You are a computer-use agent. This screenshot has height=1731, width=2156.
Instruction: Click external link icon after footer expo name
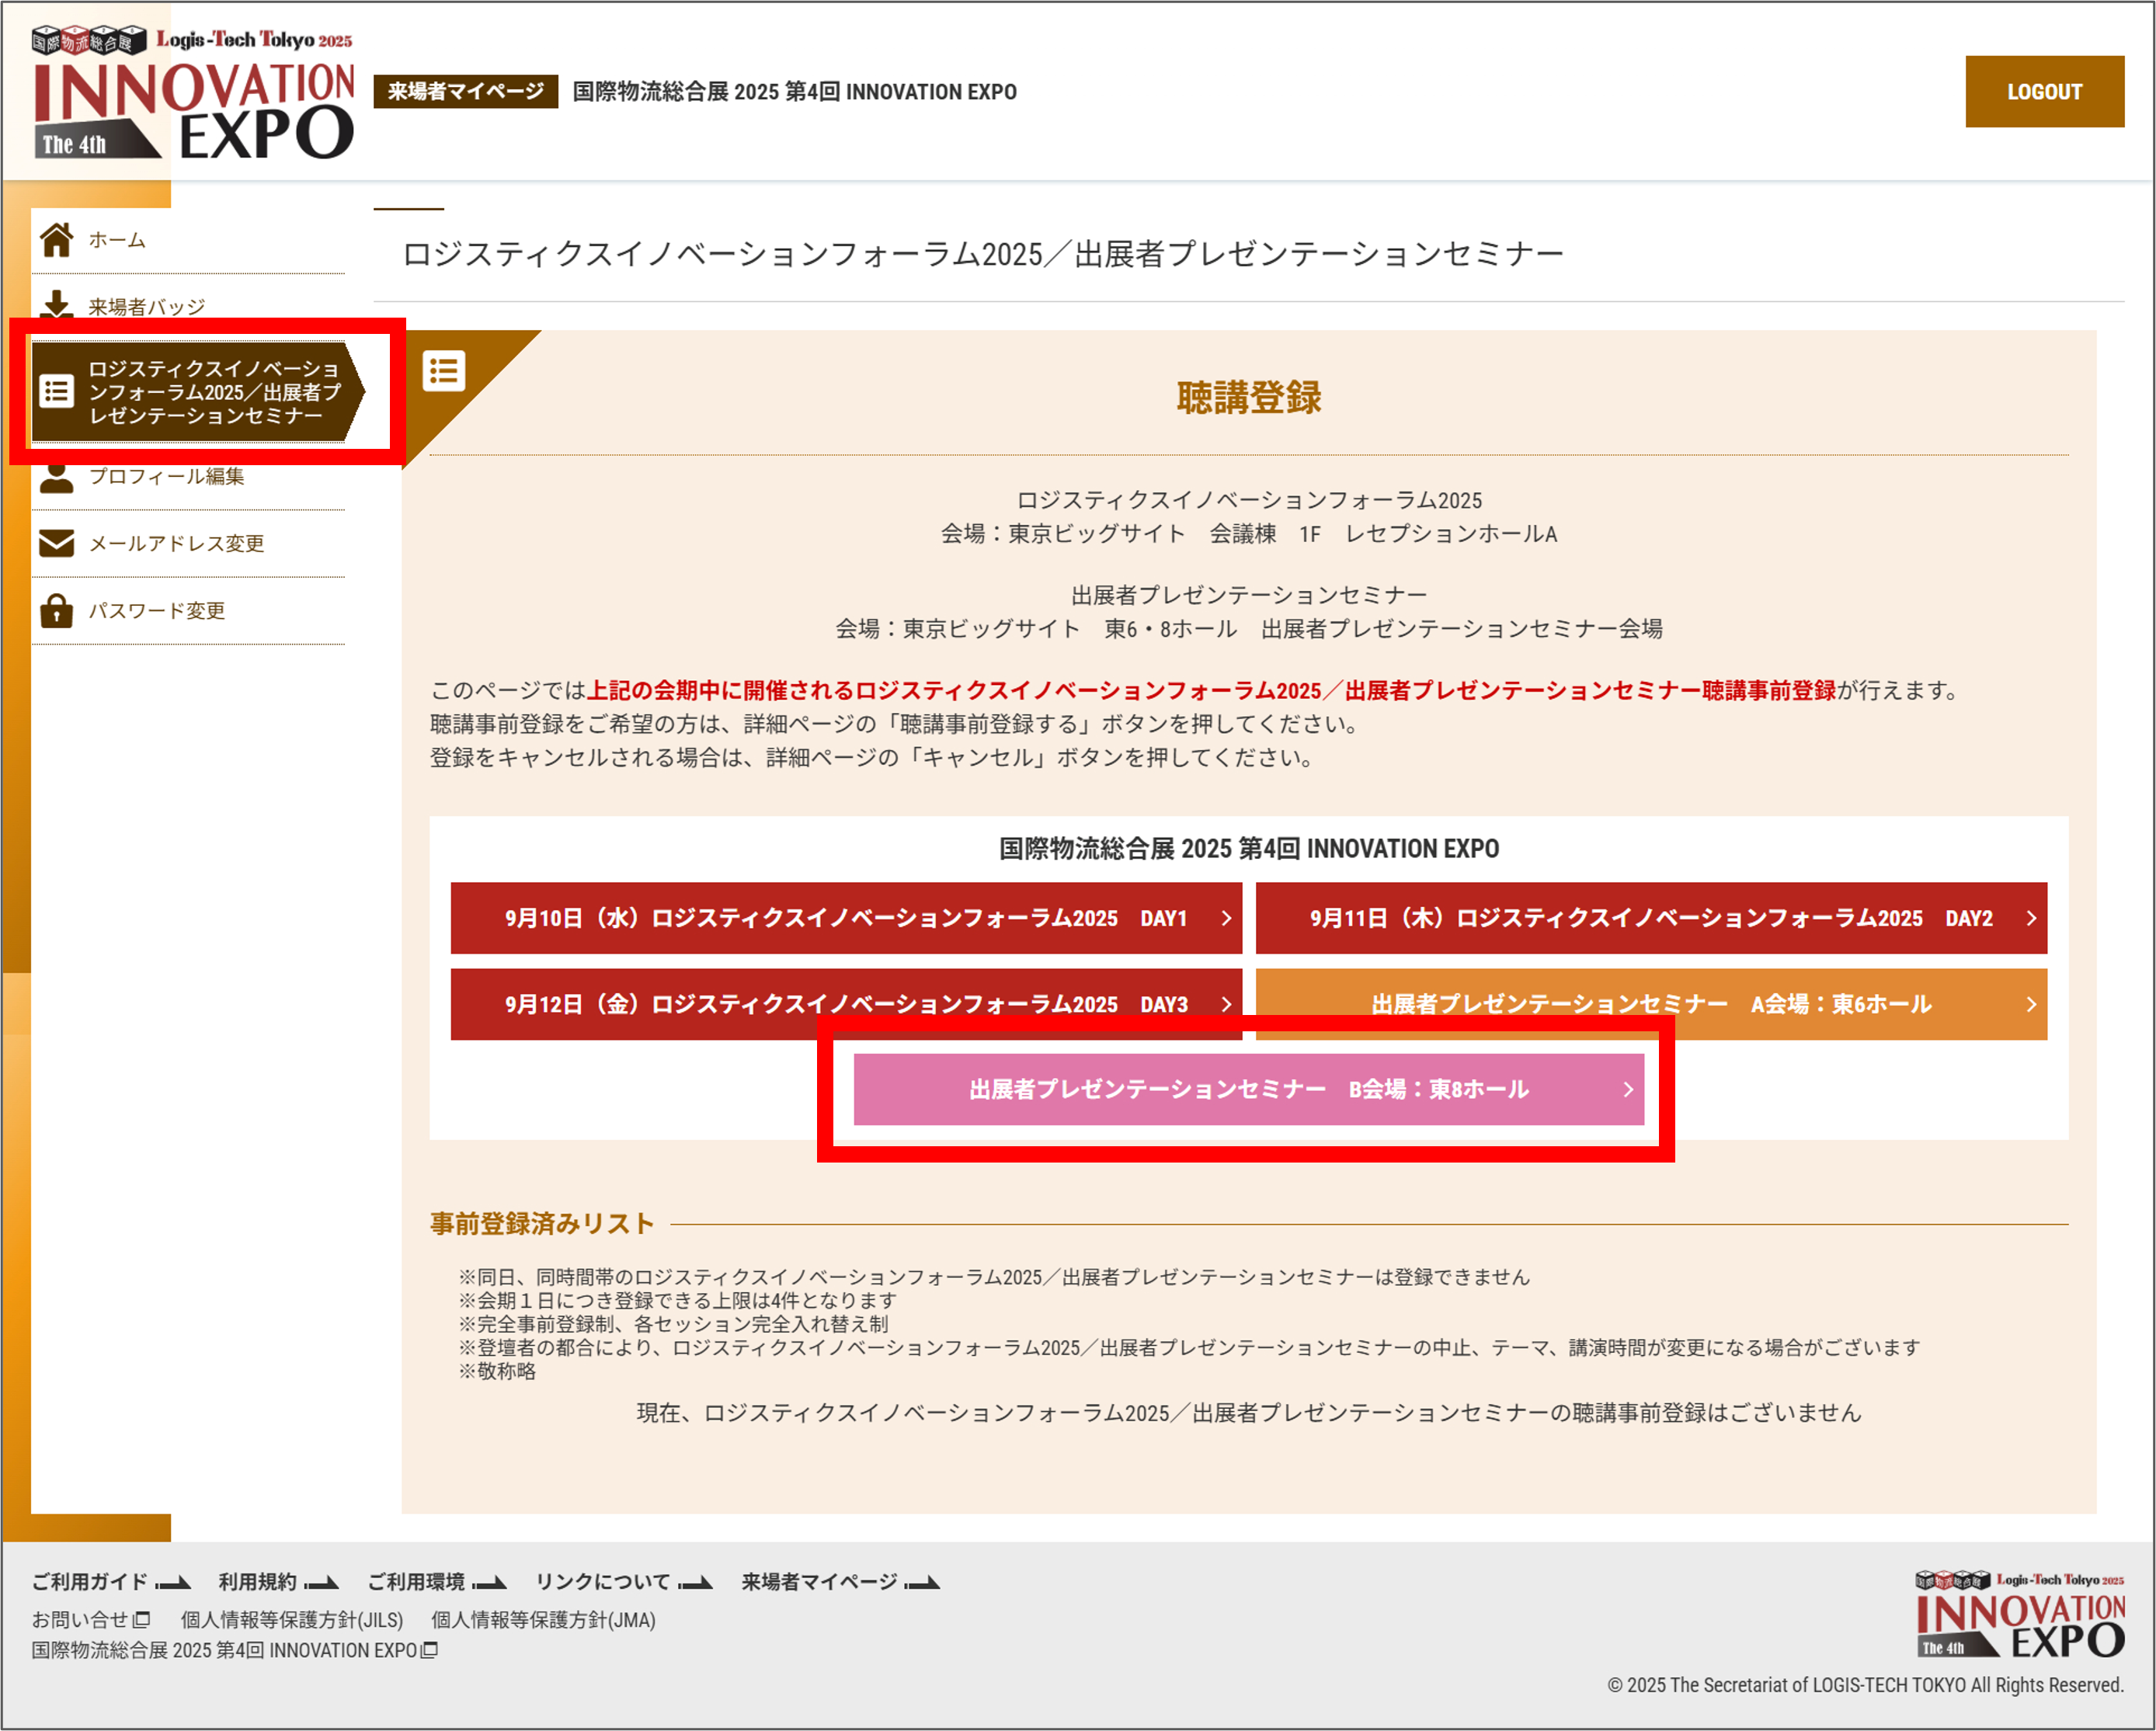click(430, 1650)
